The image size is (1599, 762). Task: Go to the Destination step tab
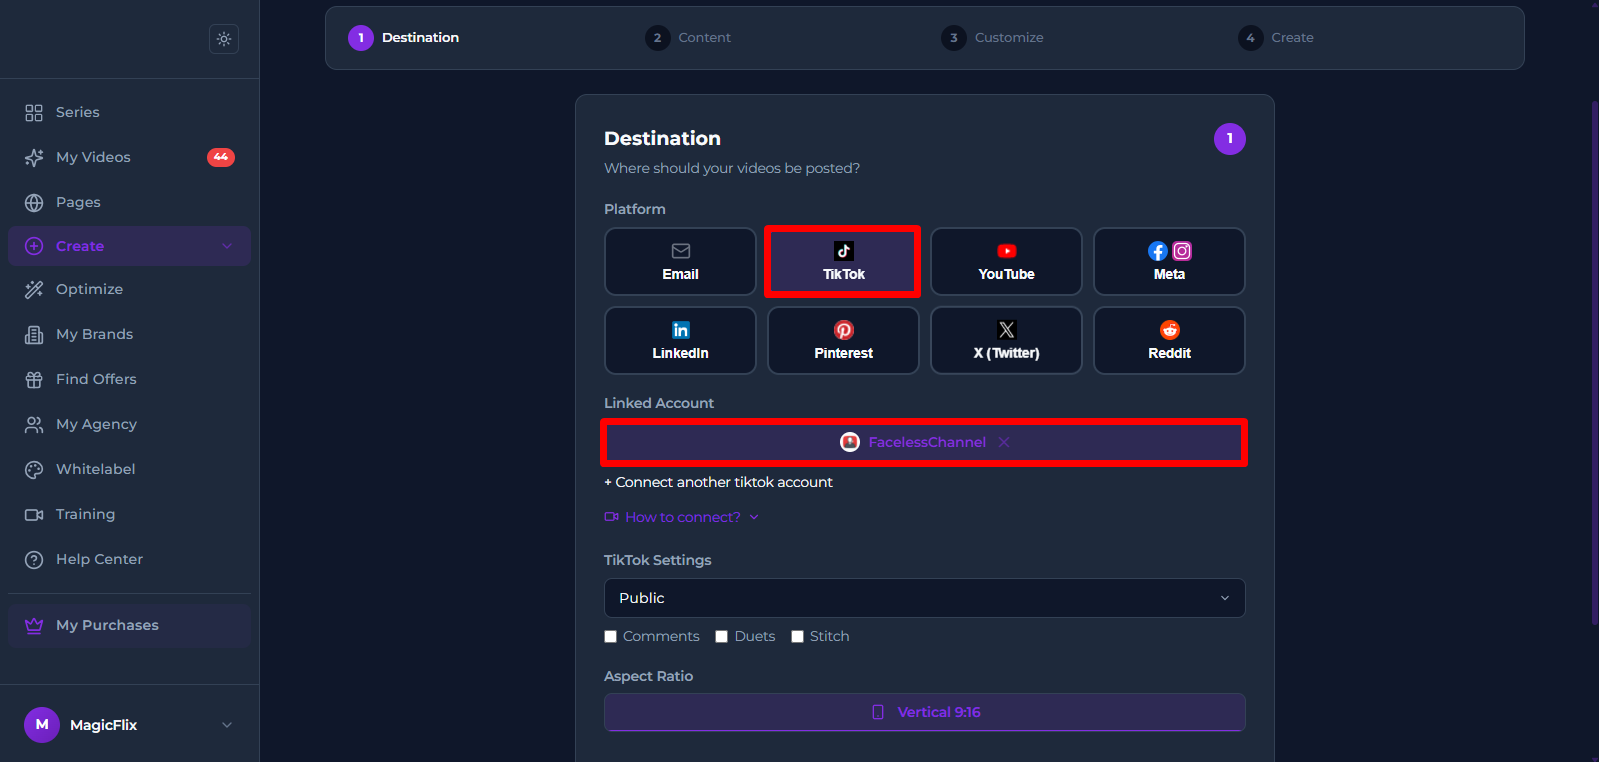pyautogui.click(x=404, y=38)
